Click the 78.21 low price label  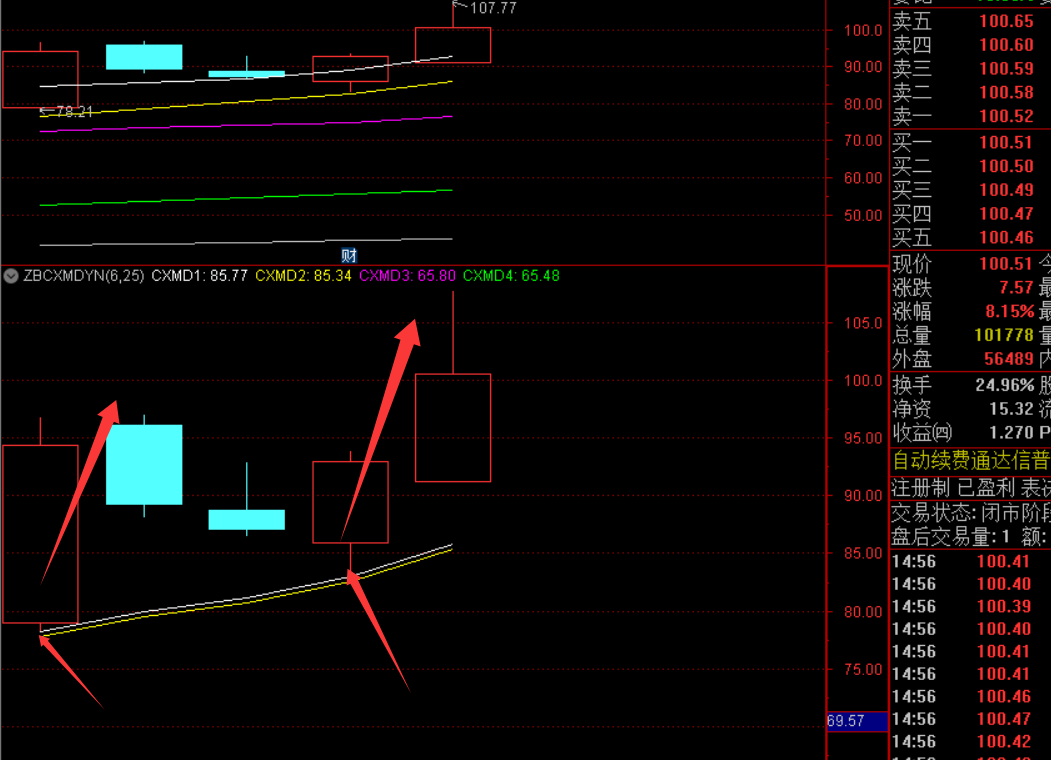74,112
